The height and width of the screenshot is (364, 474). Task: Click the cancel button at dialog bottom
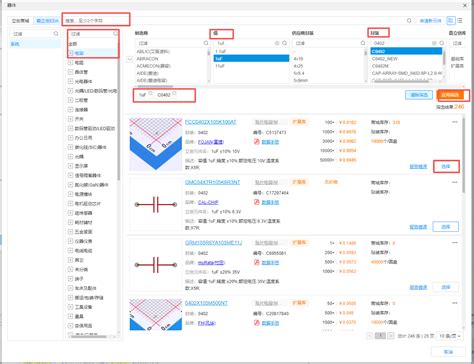(448, 352)
